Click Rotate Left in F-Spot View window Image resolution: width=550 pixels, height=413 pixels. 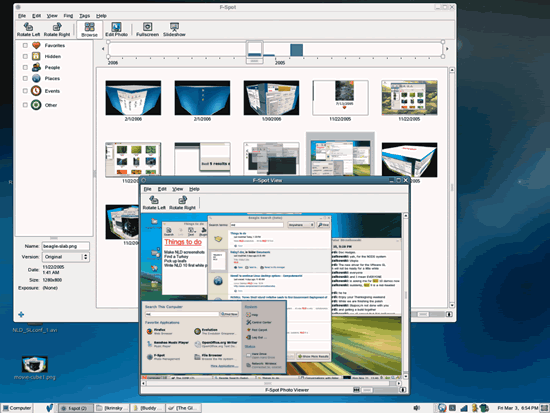(154, 203)
